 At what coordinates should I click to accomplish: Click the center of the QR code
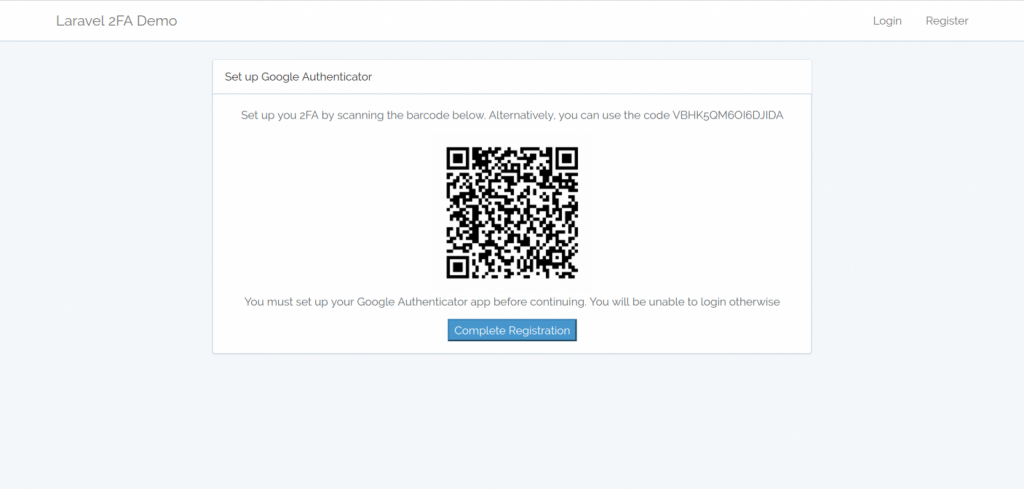512,213
